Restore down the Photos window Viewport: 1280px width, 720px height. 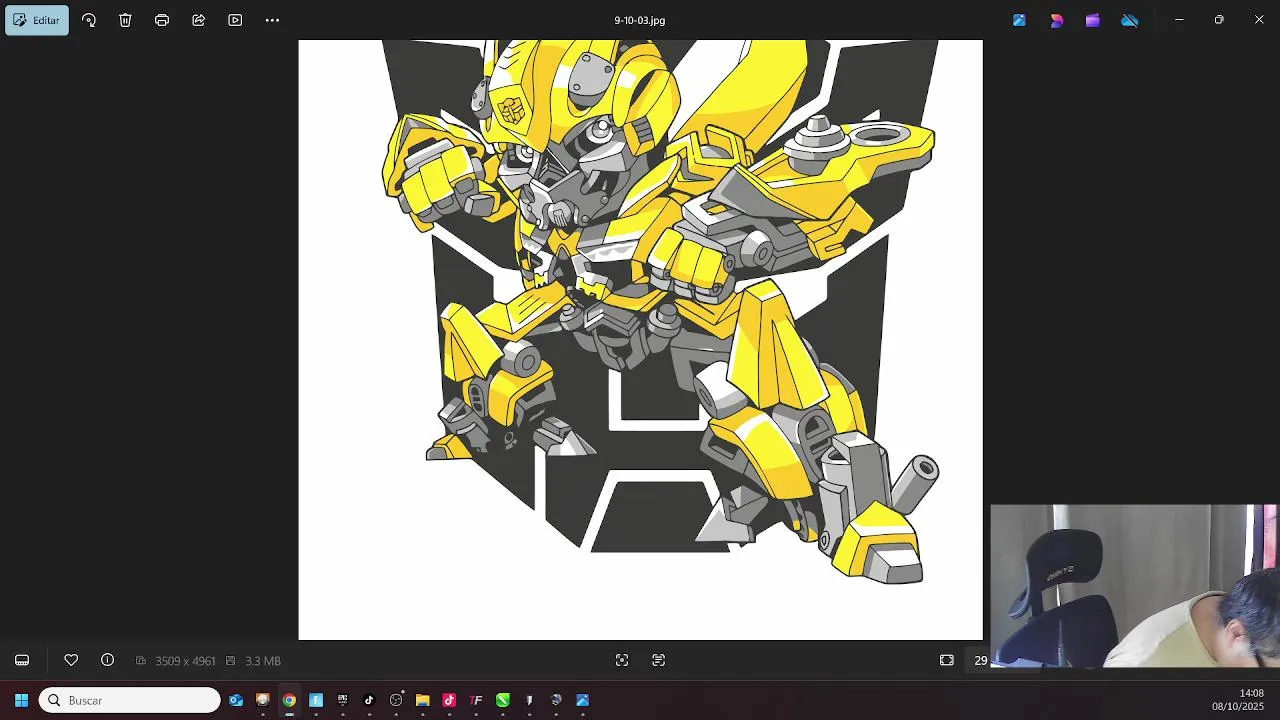tap(1219, 20)
